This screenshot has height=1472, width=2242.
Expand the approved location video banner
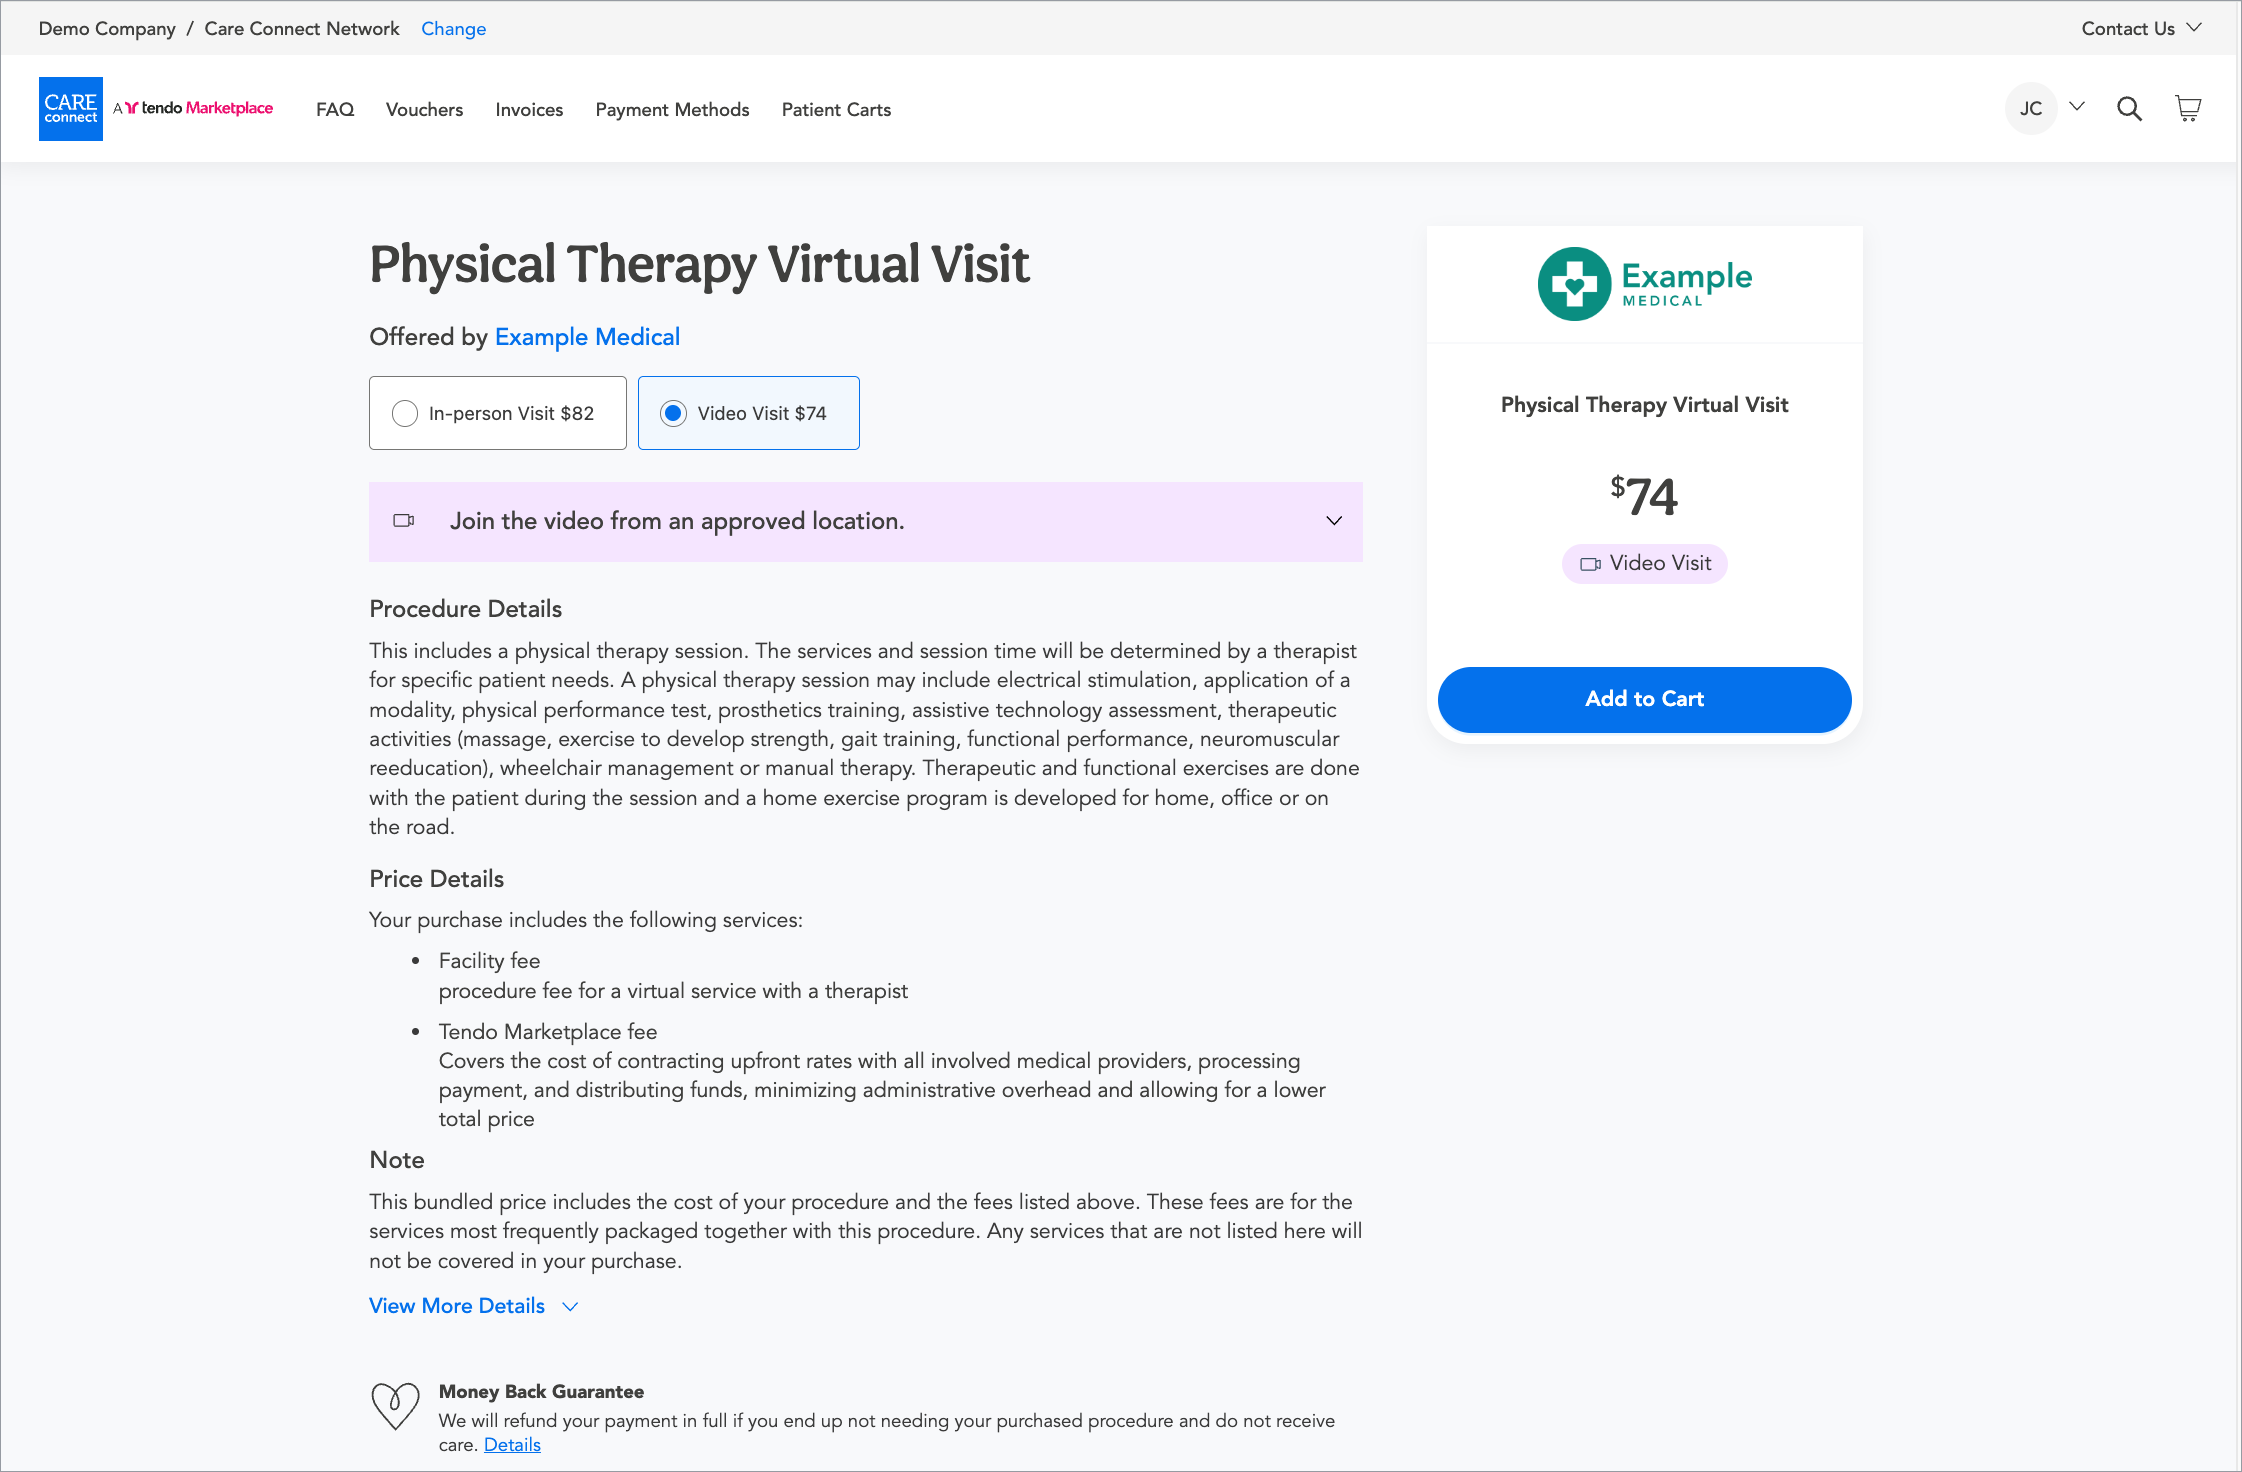1333,521
